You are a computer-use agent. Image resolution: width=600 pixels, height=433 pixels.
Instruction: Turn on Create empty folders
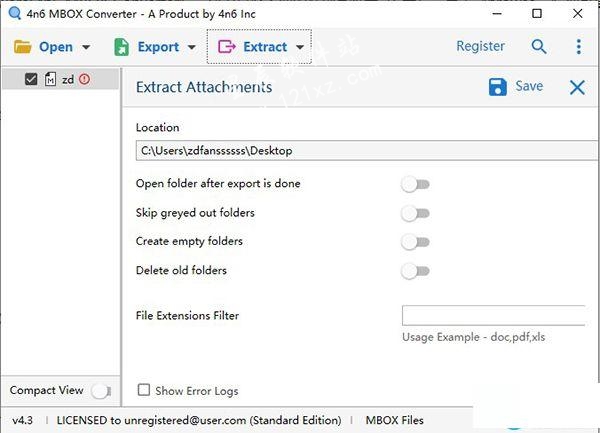tap(416, 242)
